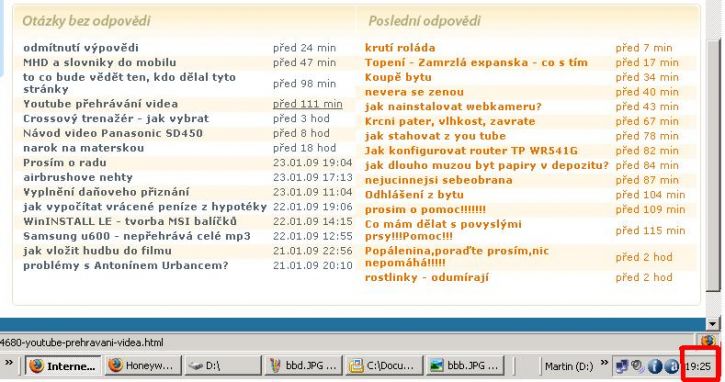Open question "Youtube přehrávání videa"
This screenshot has width=725, height=382.
coord(100,104)
